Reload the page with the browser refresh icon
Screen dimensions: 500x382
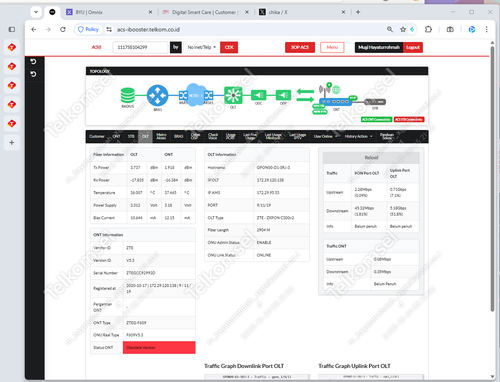[x=63, y=29]
